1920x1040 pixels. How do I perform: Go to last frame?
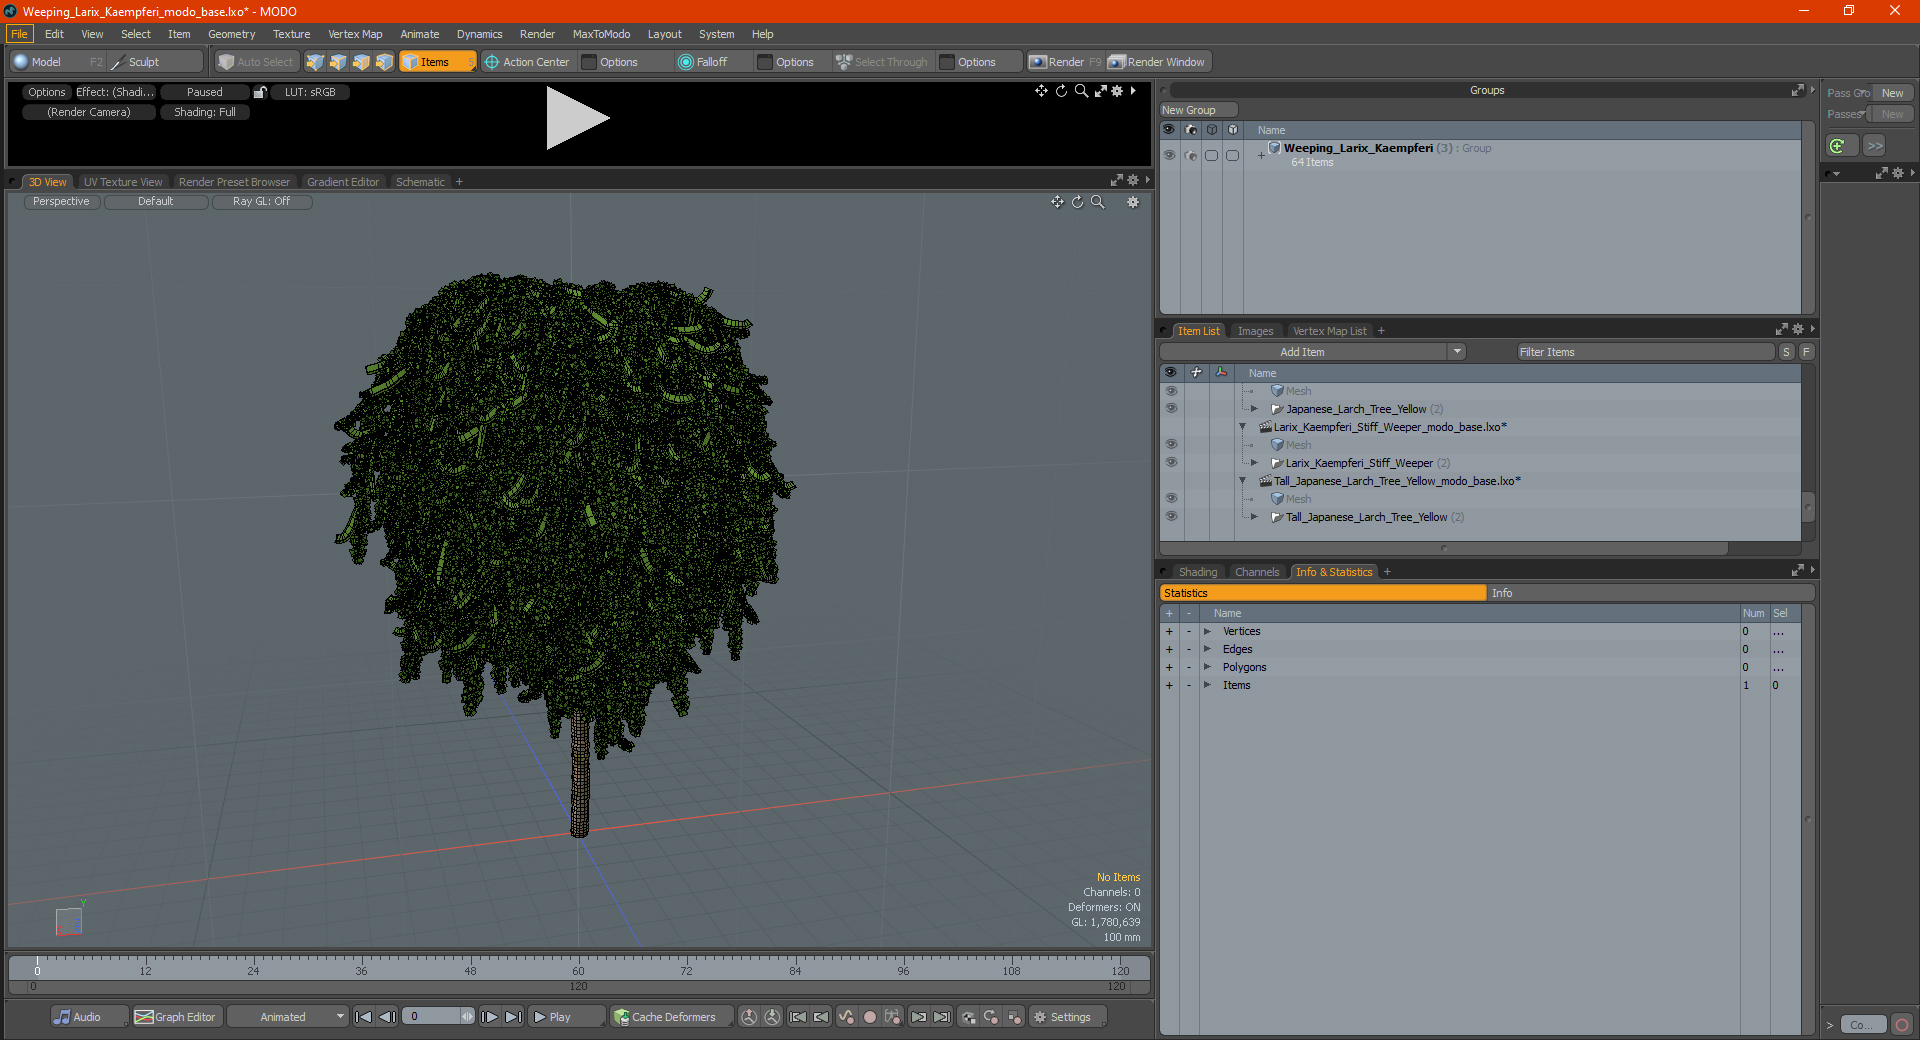coord(513,1017)
